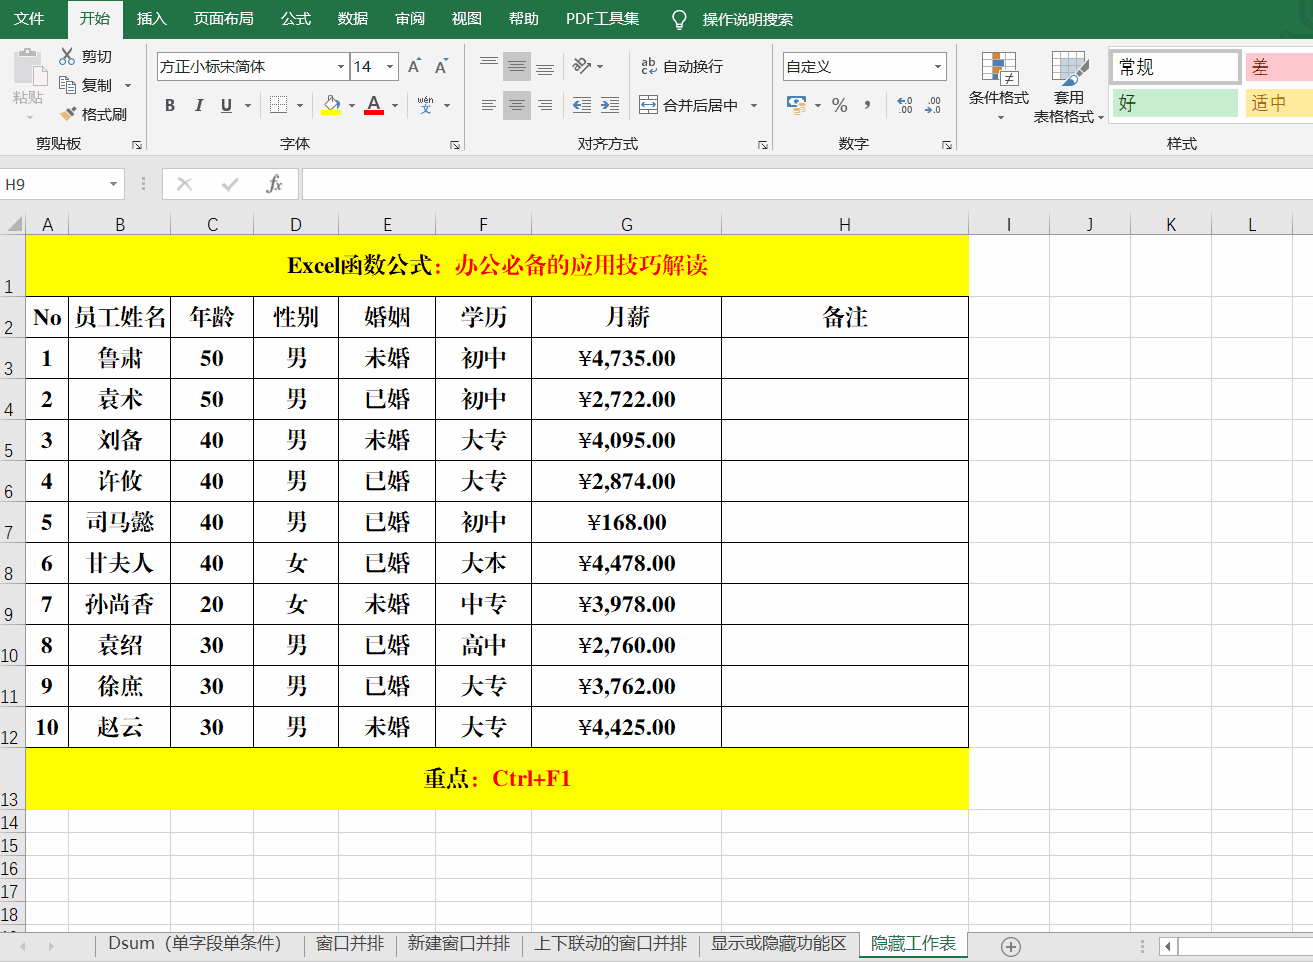The height and width of the screenshot is (962, 1313).
Task: Apply yellow fill color to cell
Action: click(x=331, y=105)
